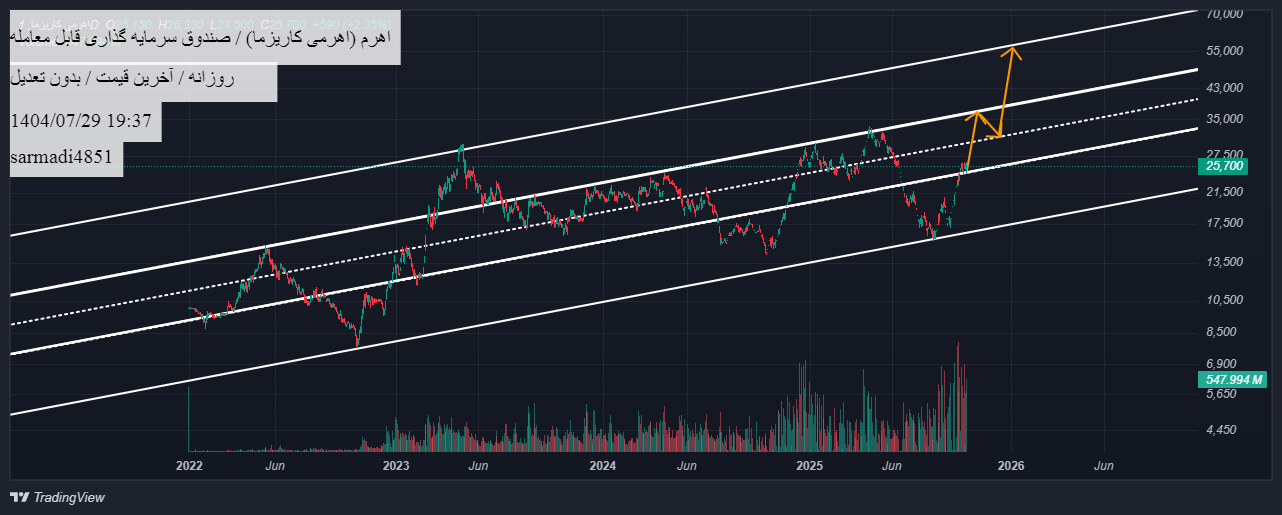Click the 2026 label on time axis
Viewport: 1282px width, 515px height.
(x=1011, y=466)
